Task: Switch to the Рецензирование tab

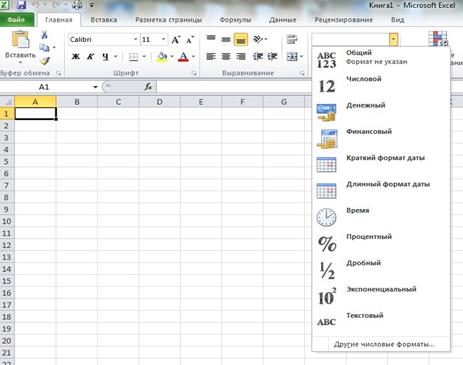Action: coord(344,20)
